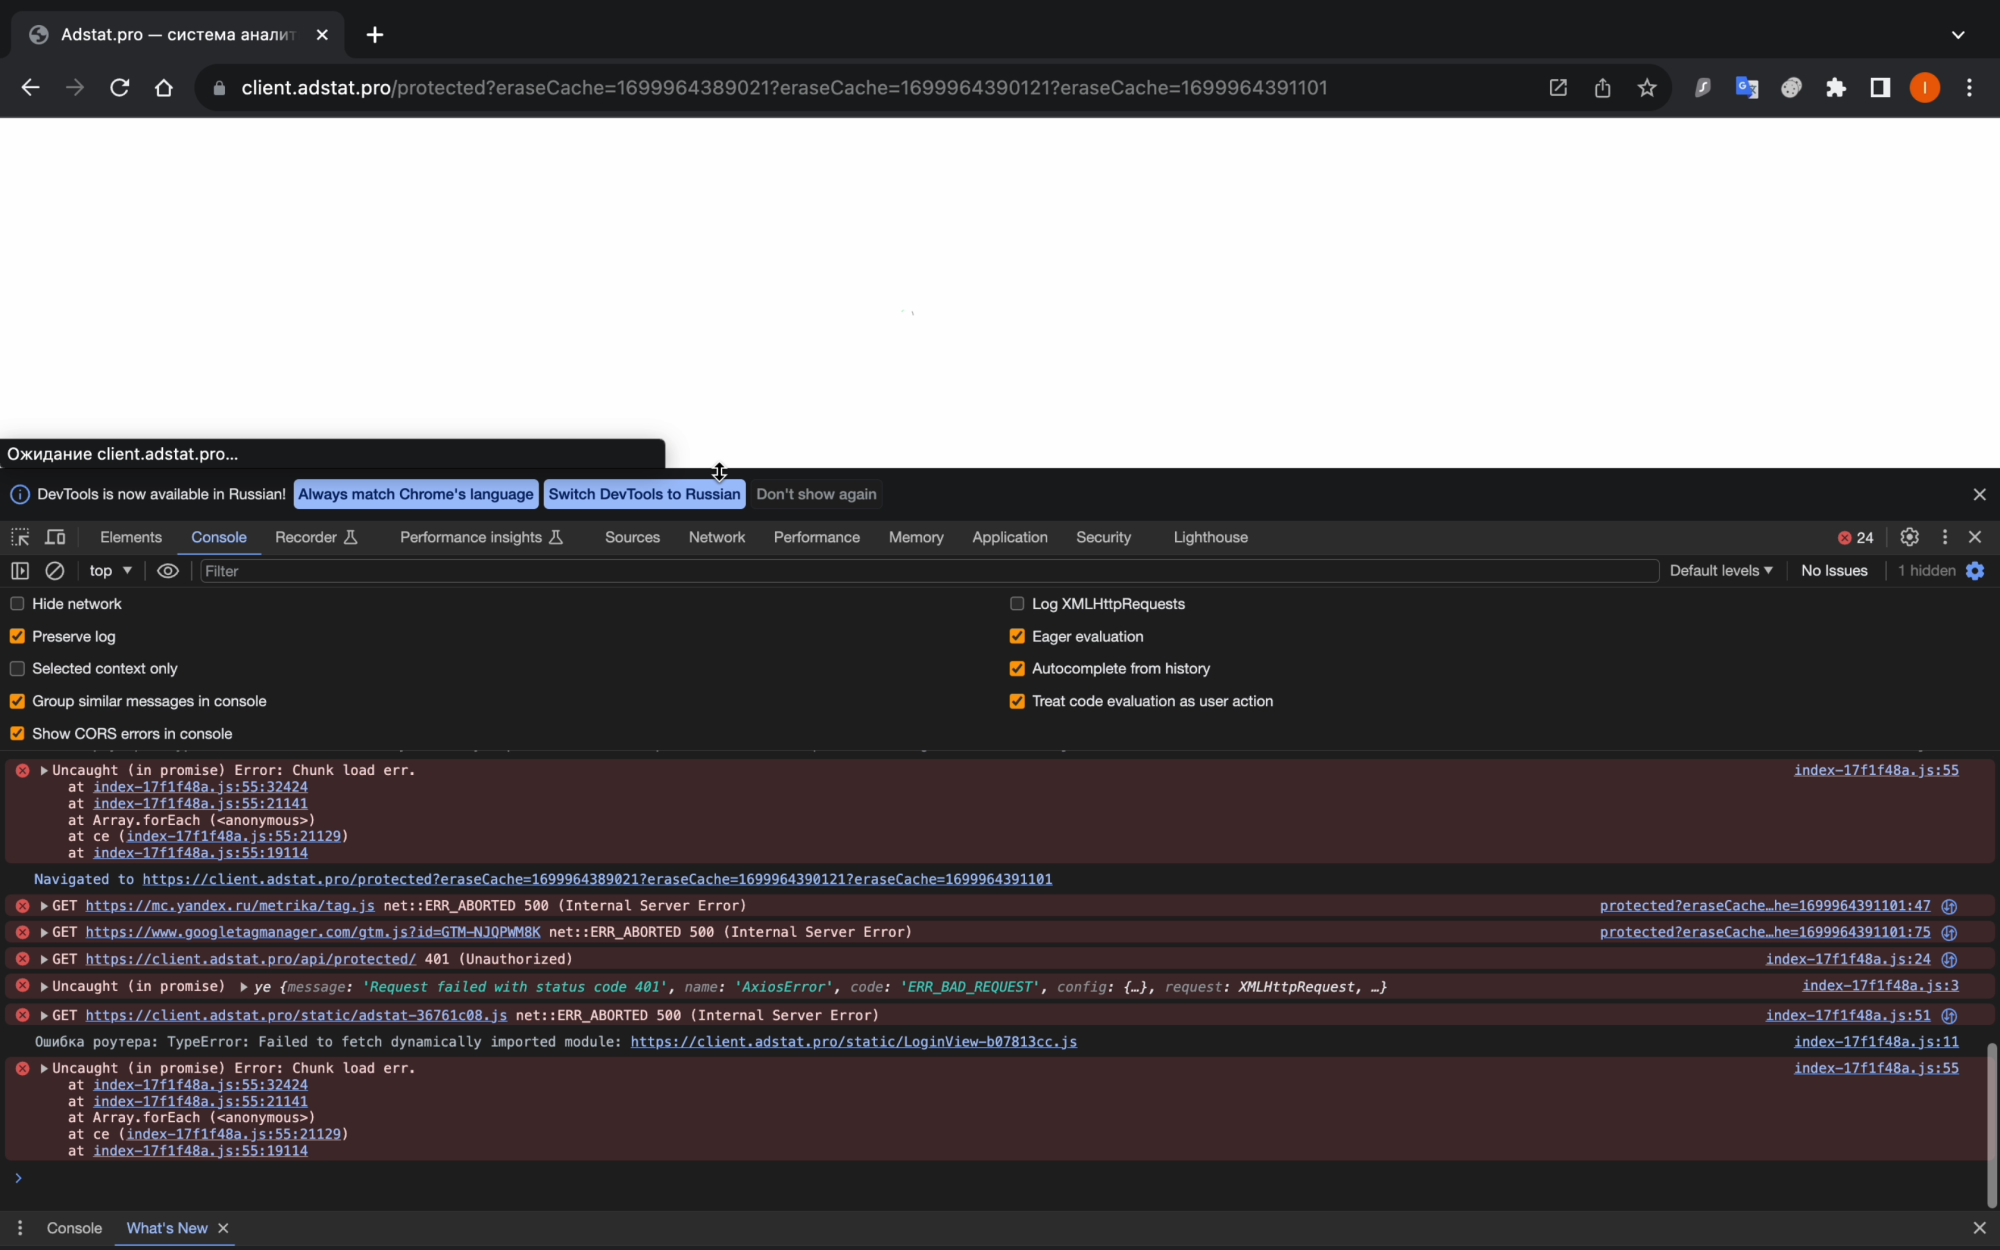2000x1250 pixels.
Task: Click the Create live expression eye icon
Action: (x=168, y=570)
